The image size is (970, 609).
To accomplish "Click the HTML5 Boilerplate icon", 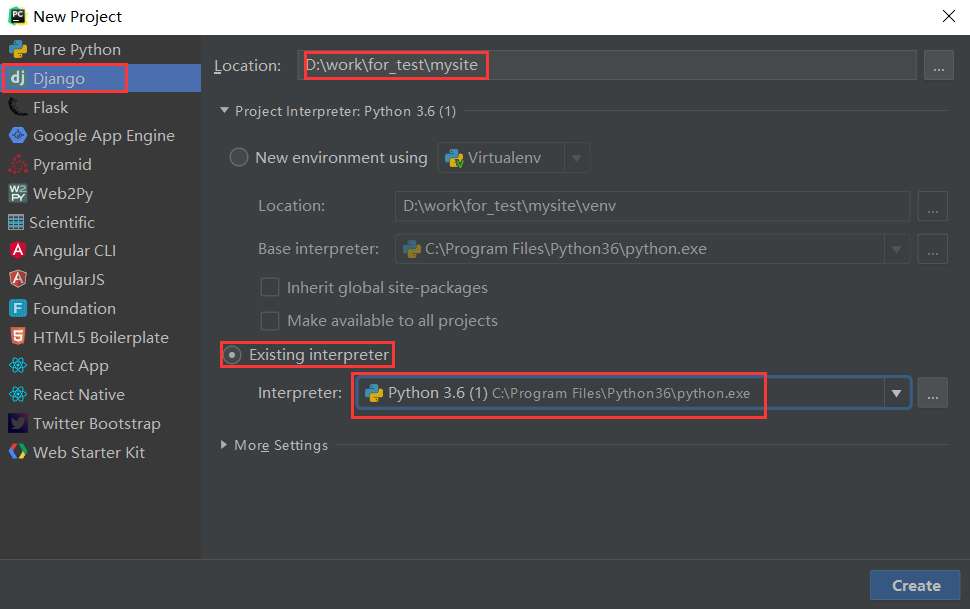I will coord(18,337).
